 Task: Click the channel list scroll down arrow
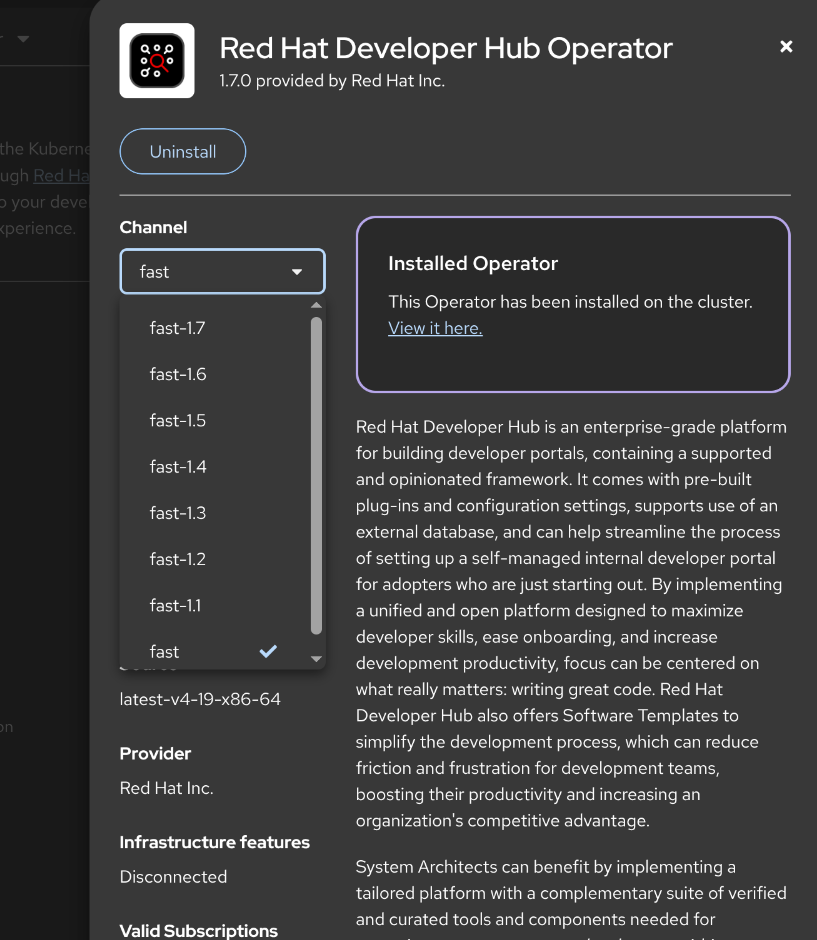(x=317, y=659)
